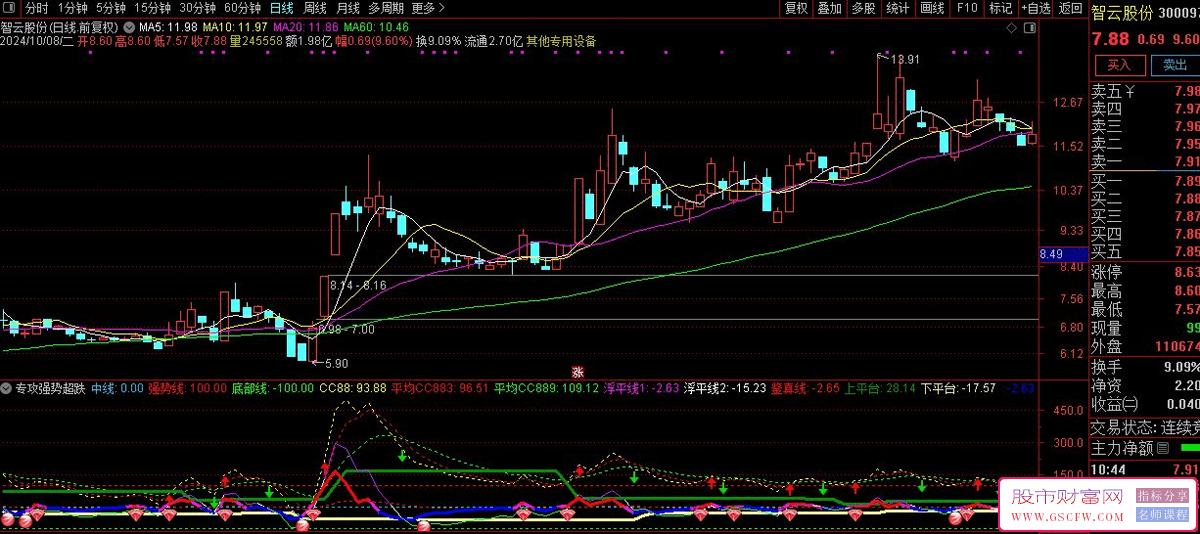This screenshot has height=534, width=1200.
Task: Open the 多周期 multi-period view
Action: pos(386,8)
